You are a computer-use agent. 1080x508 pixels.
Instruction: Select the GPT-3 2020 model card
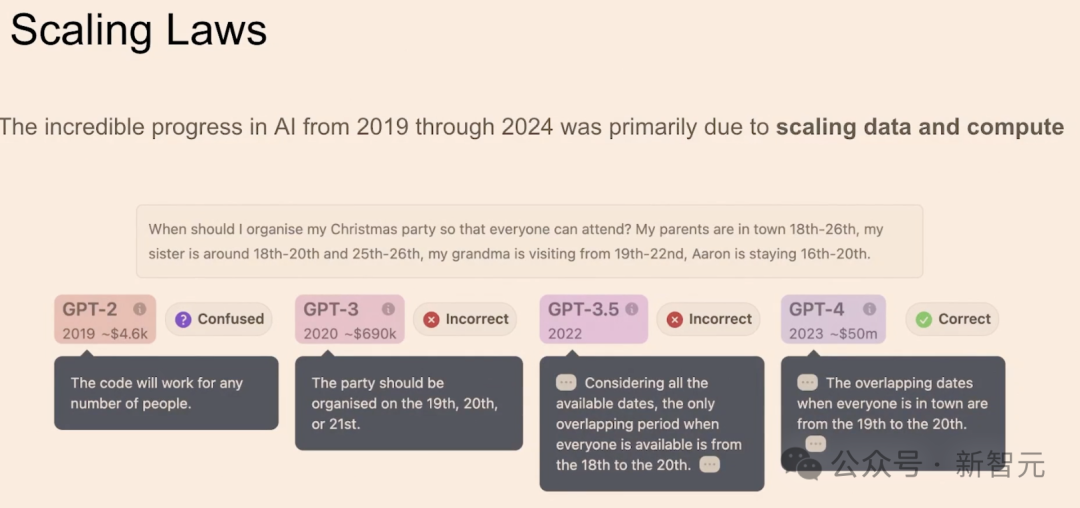point(350,319)
